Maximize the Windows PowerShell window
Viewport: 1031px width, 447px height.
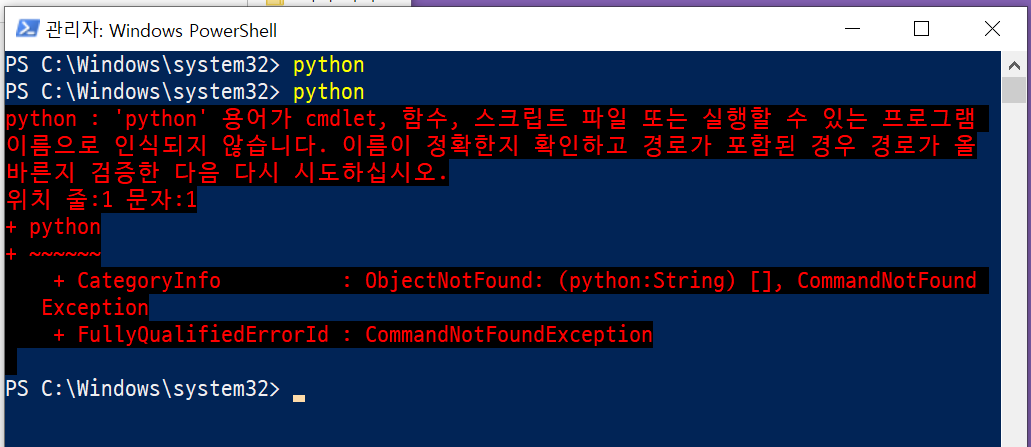922,29
